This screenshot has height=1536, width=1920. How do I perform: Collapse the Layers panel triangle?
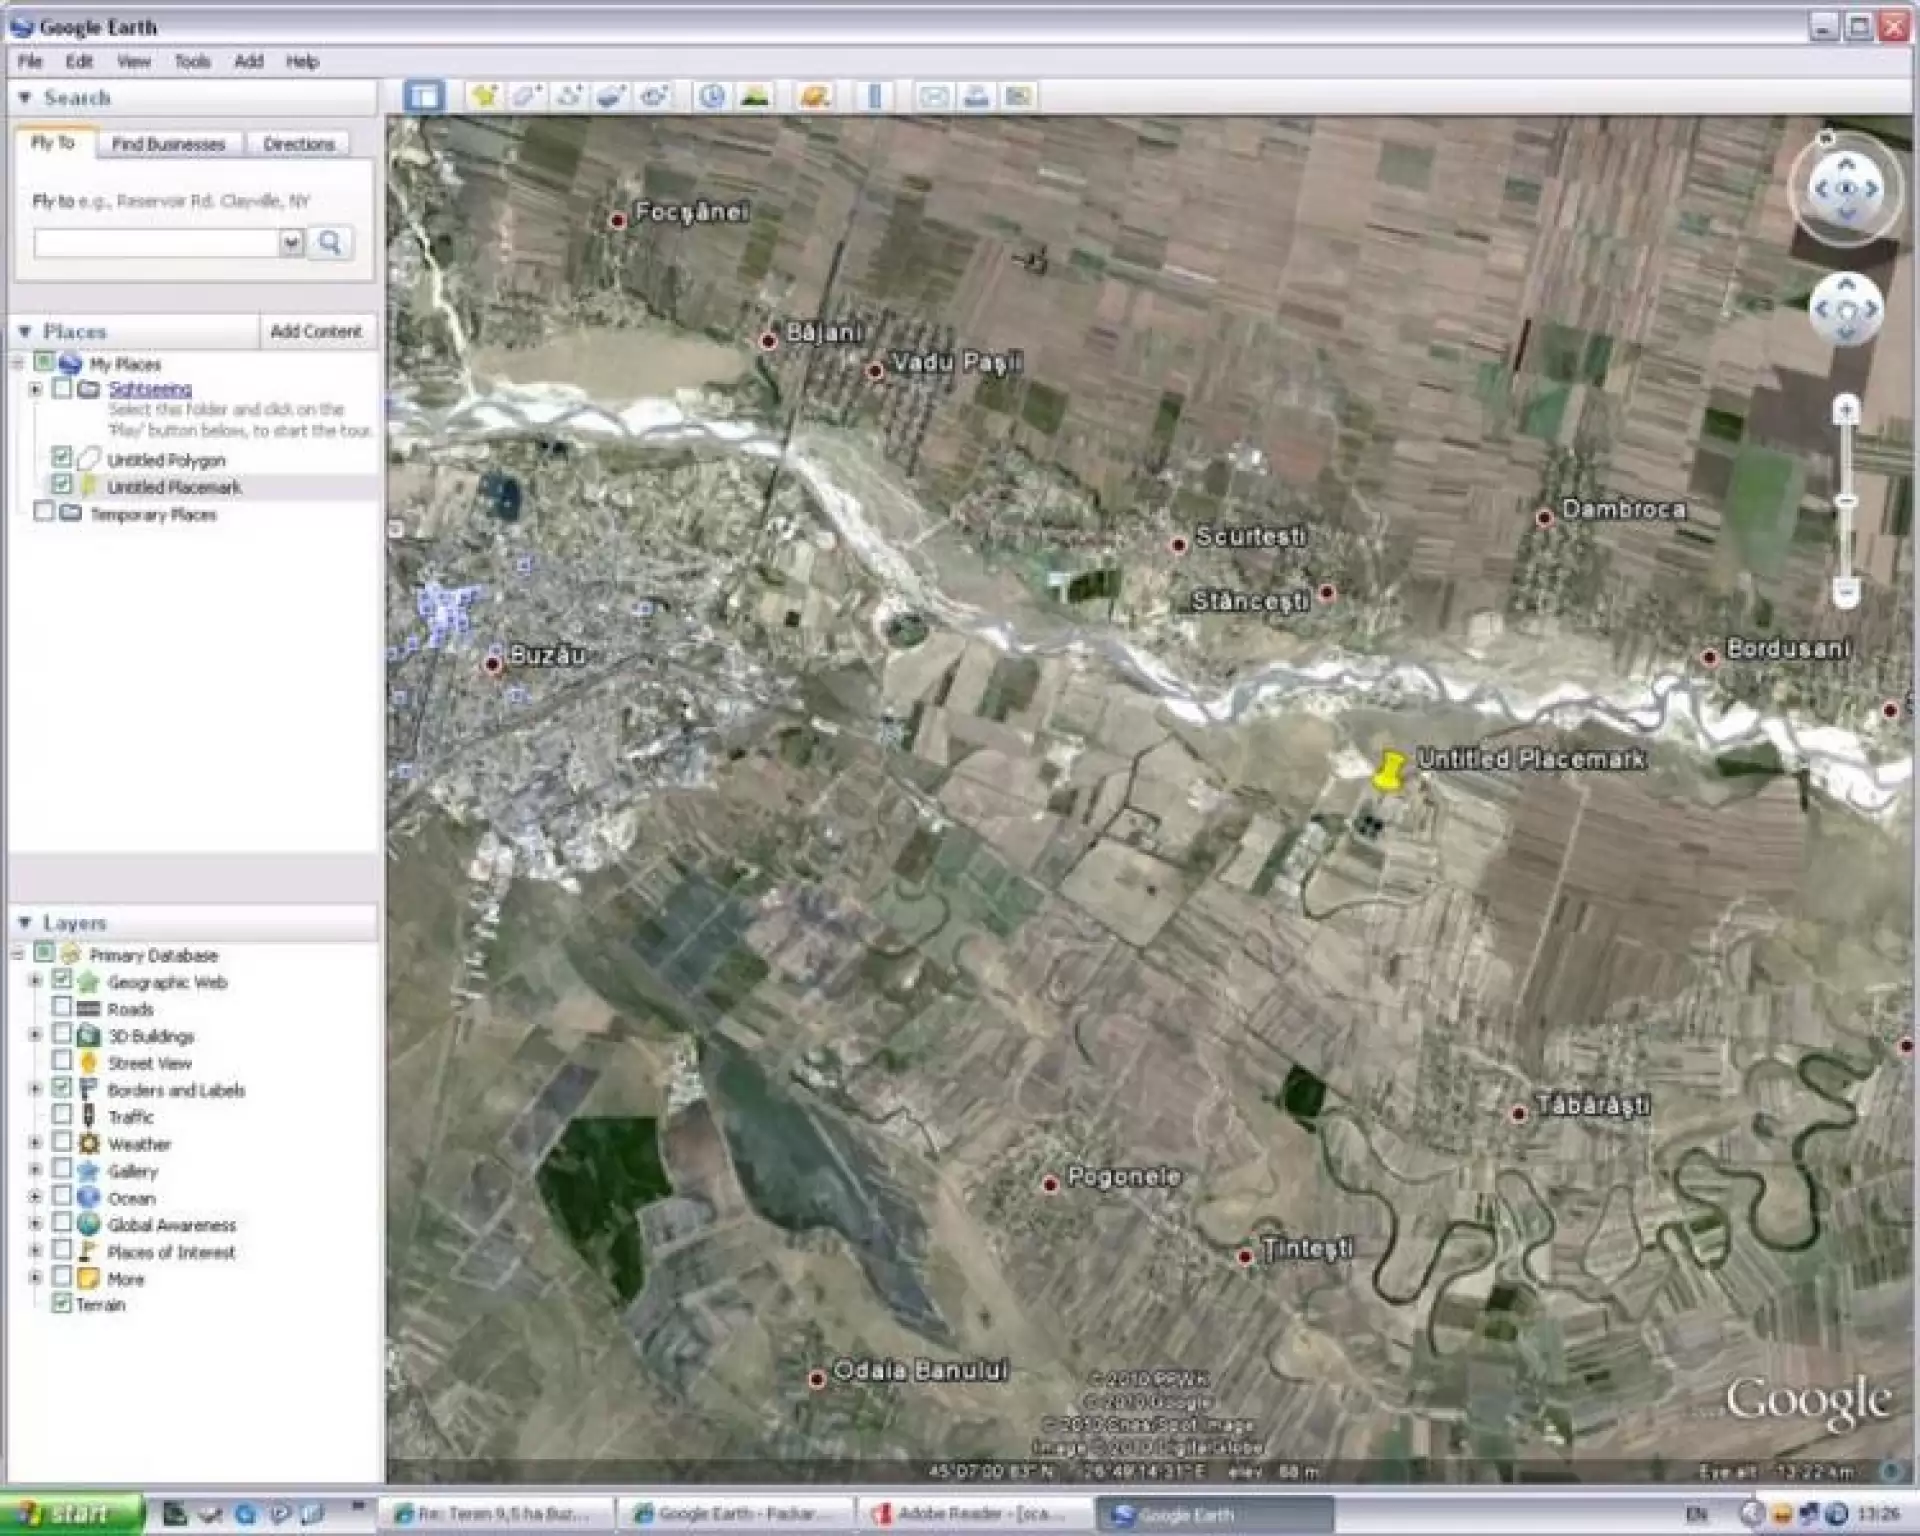coord(25,923)
